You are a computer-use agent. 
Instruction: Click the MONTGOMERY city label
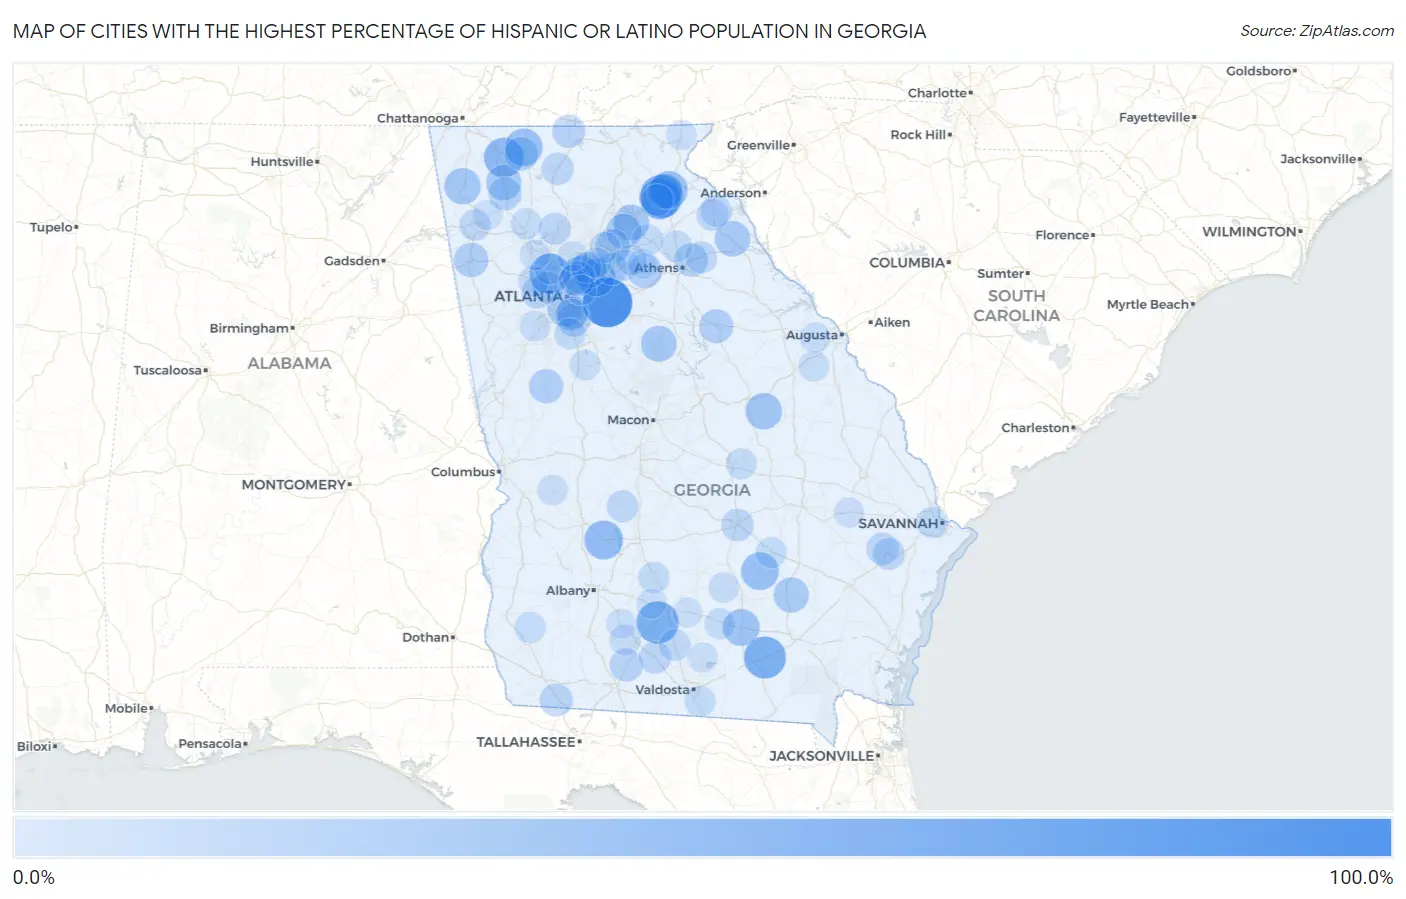coord(294,484)
